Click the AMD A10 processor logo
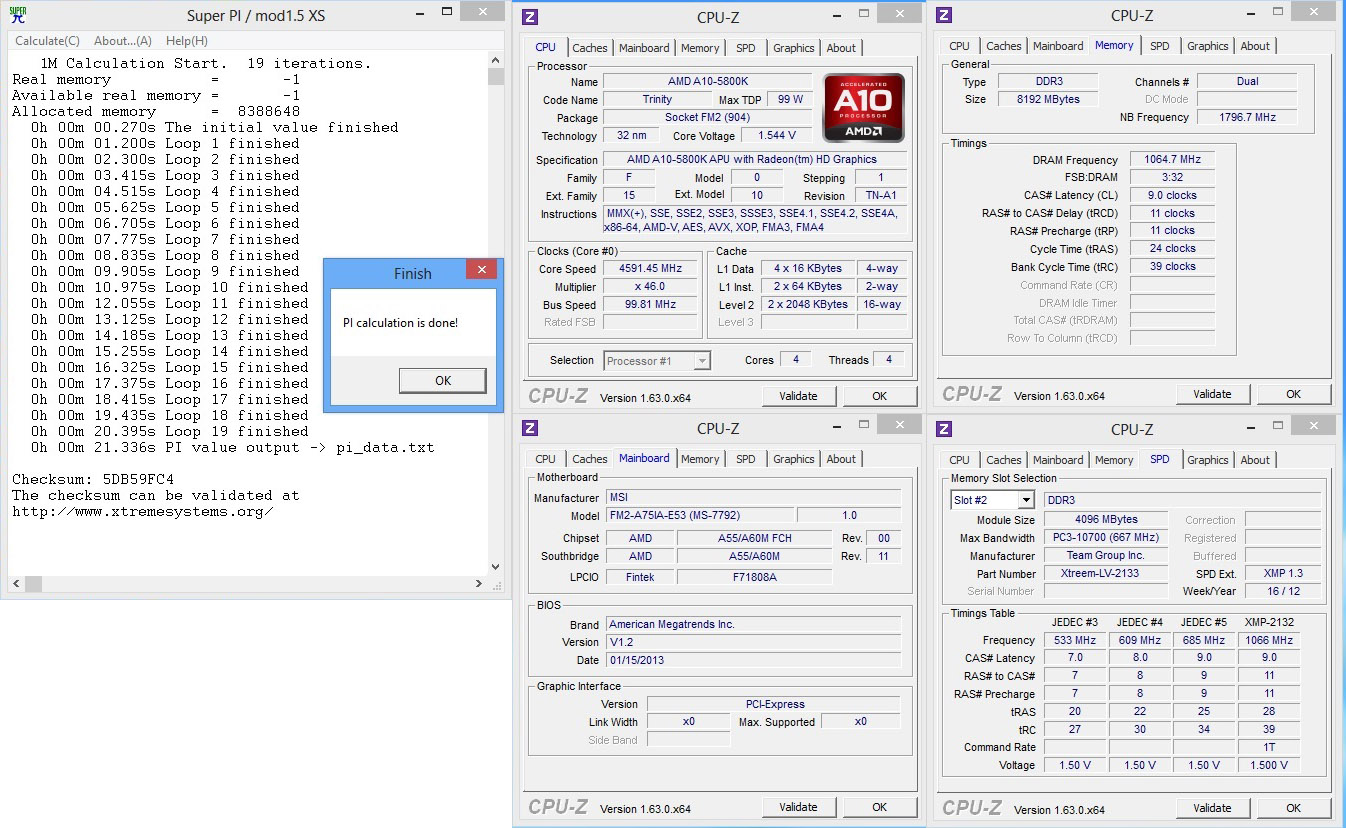The image size is (1346, 828). 864,108
